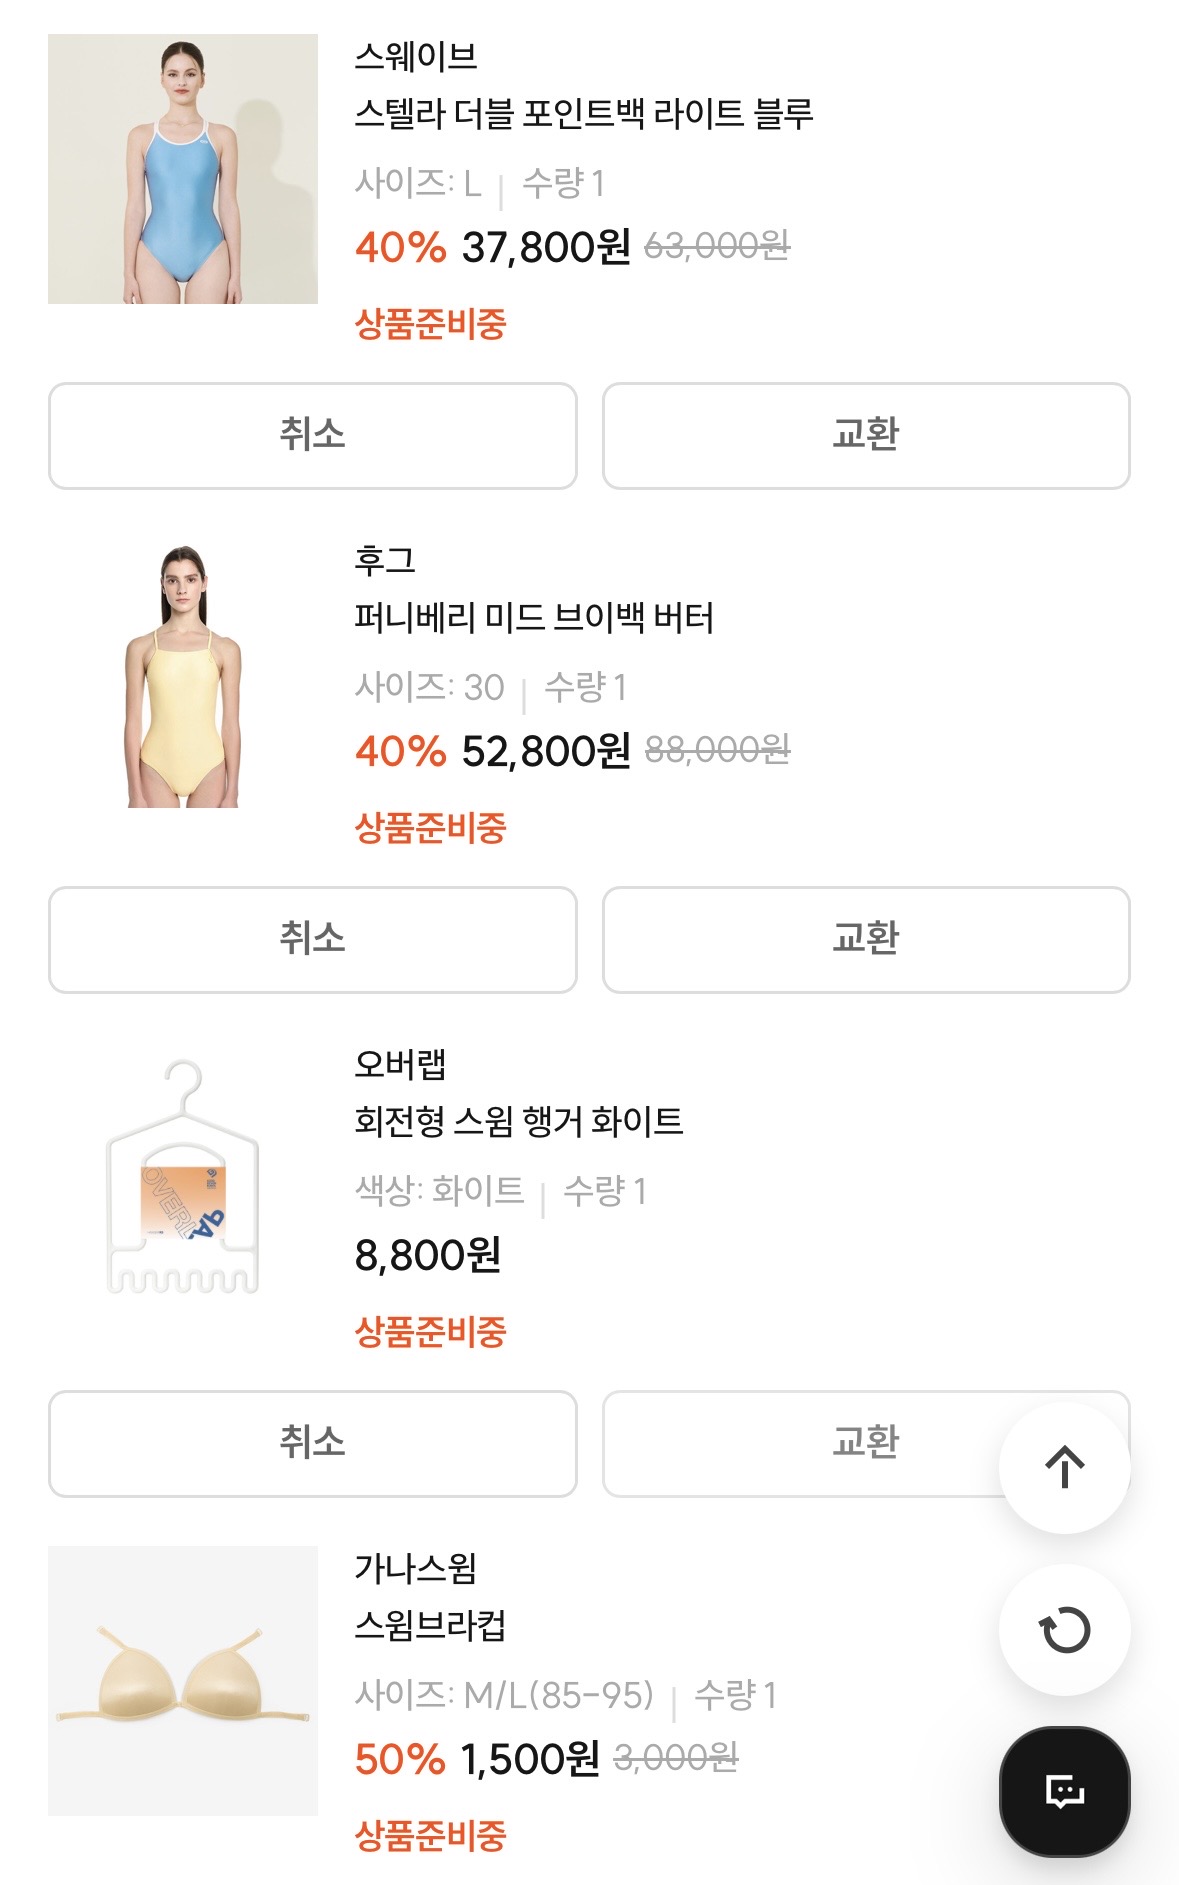The image size is (1179, 1885).
Task: Request exchange for 퍼니베리 미드 브이백
Action: coord(866,940)
